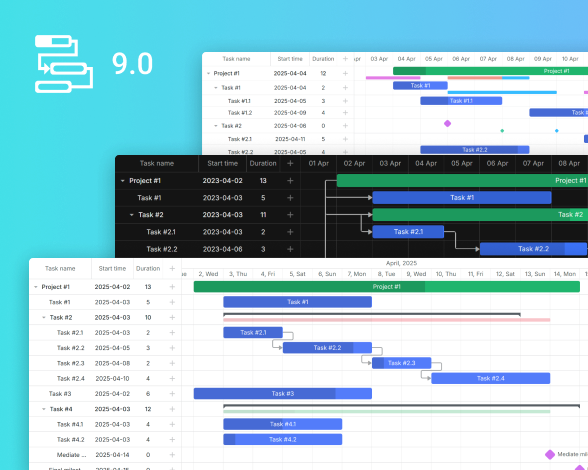The image size is (588, 470).
Task: Collapse Project #1 in the bottom chart
Action: (x=36, y=287)
